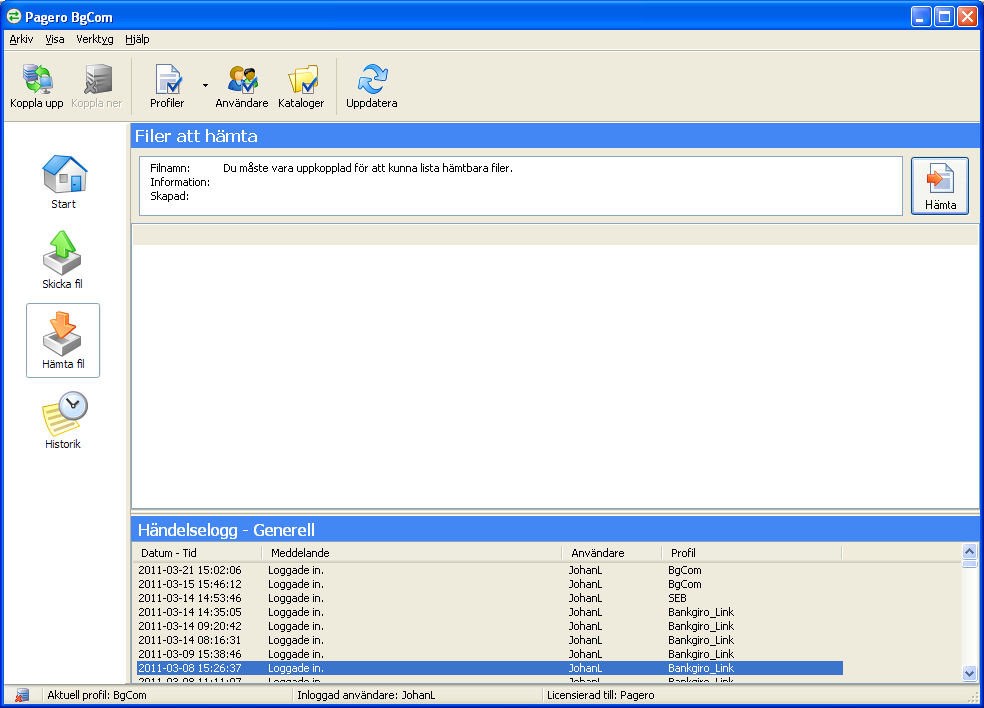Click the Pagero BgCom title bar logo

13,16
